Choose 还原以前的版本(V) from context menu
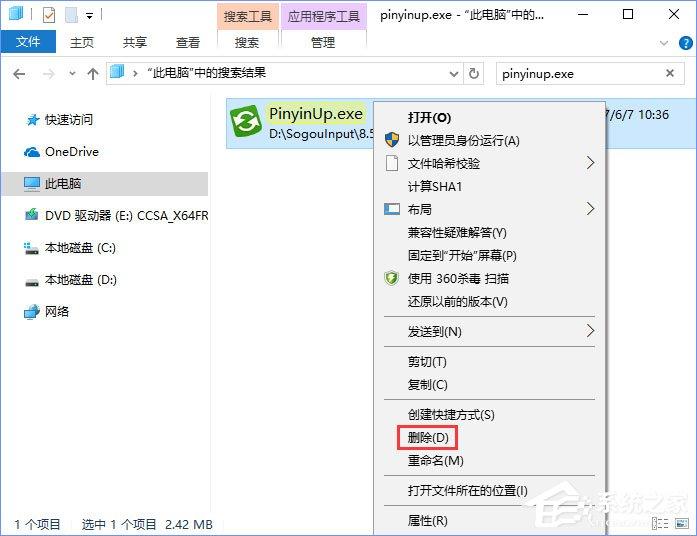Viewport: 697px width, 536px height. tap(489, 302)
